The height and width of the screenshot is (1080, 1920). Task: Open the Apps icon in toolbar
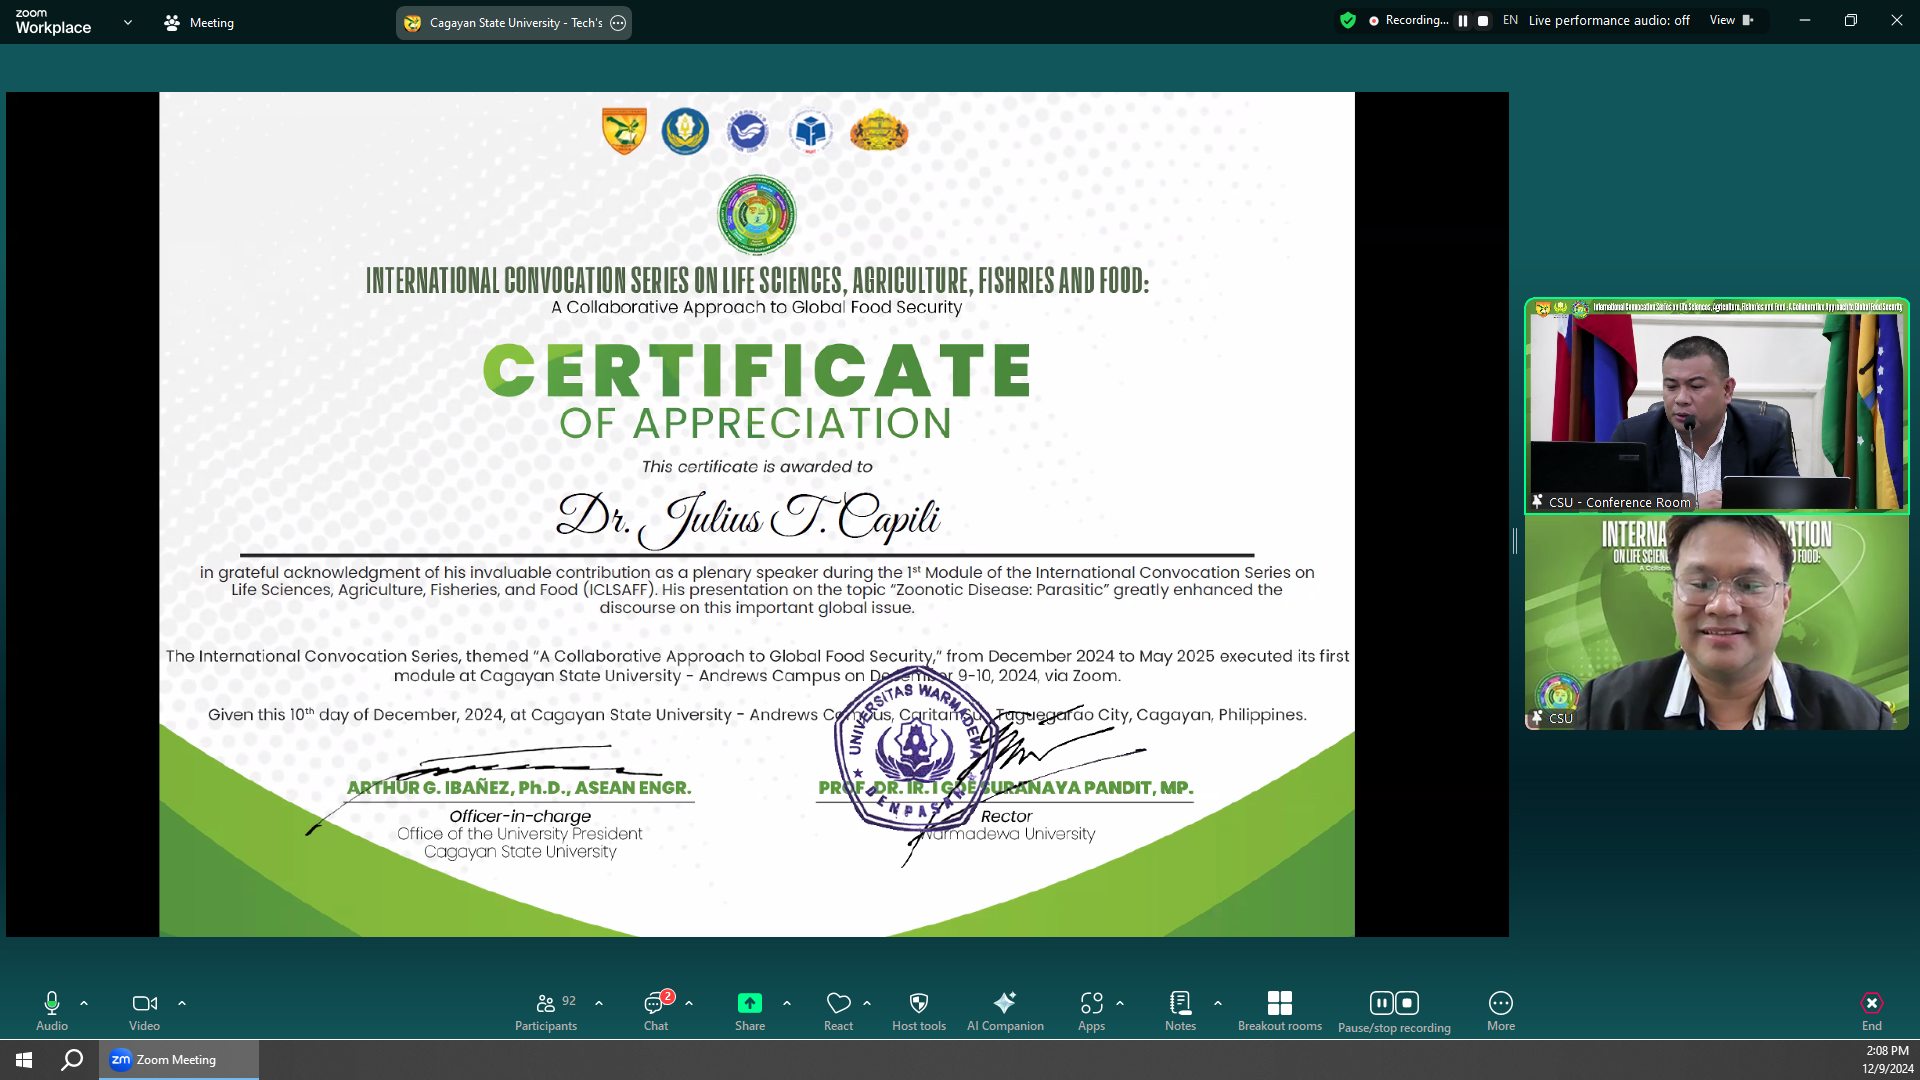click(x=1091, y=1004)
